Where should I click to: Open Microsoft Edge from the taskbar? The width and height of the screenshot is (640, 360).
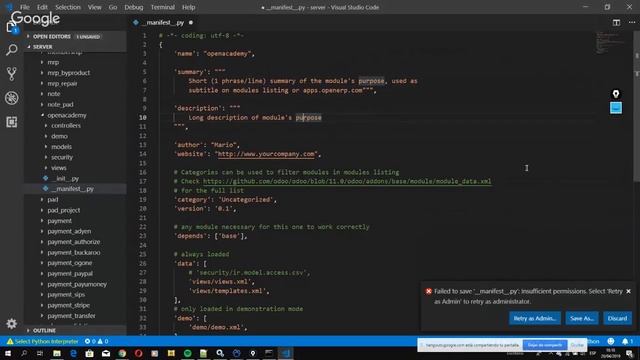pos(73,353)
